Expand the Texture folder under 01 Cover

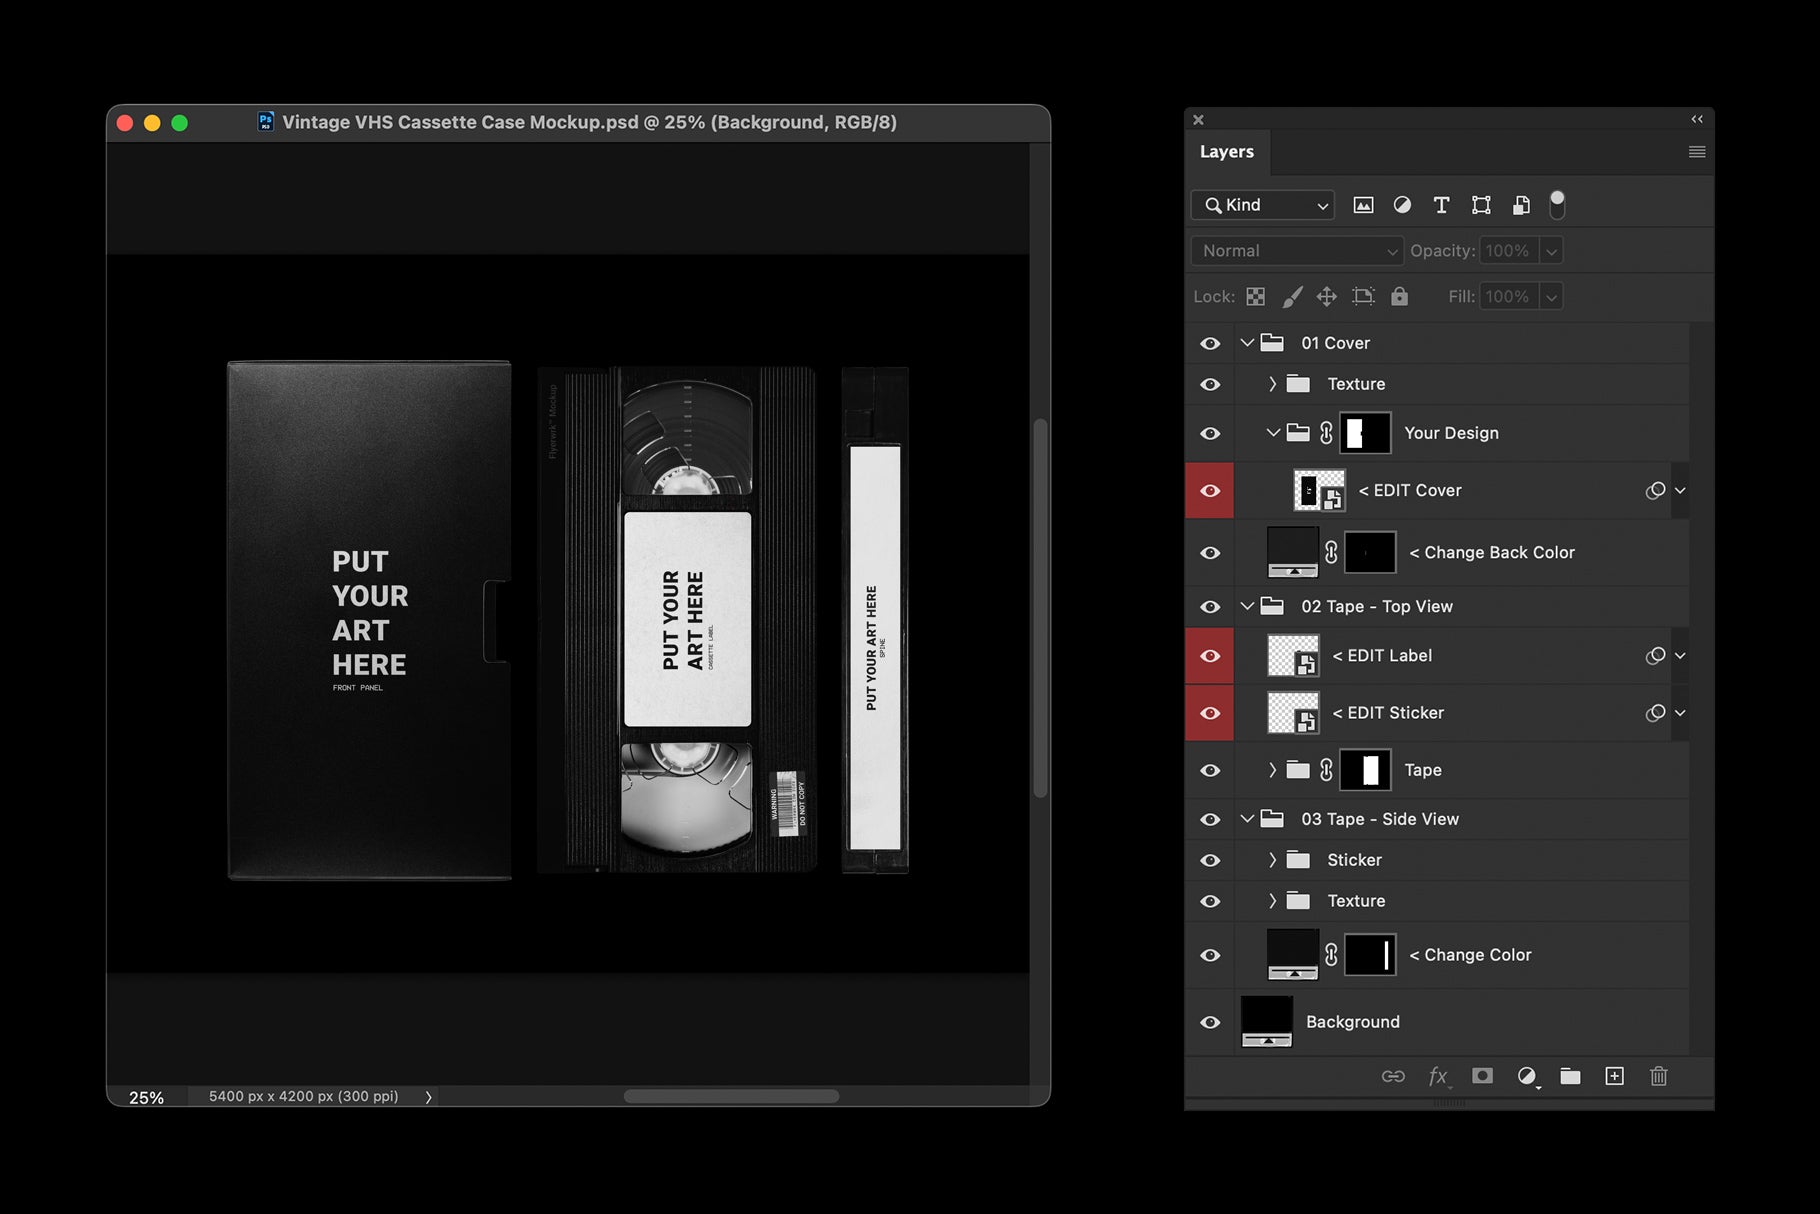pos(1272,384)
